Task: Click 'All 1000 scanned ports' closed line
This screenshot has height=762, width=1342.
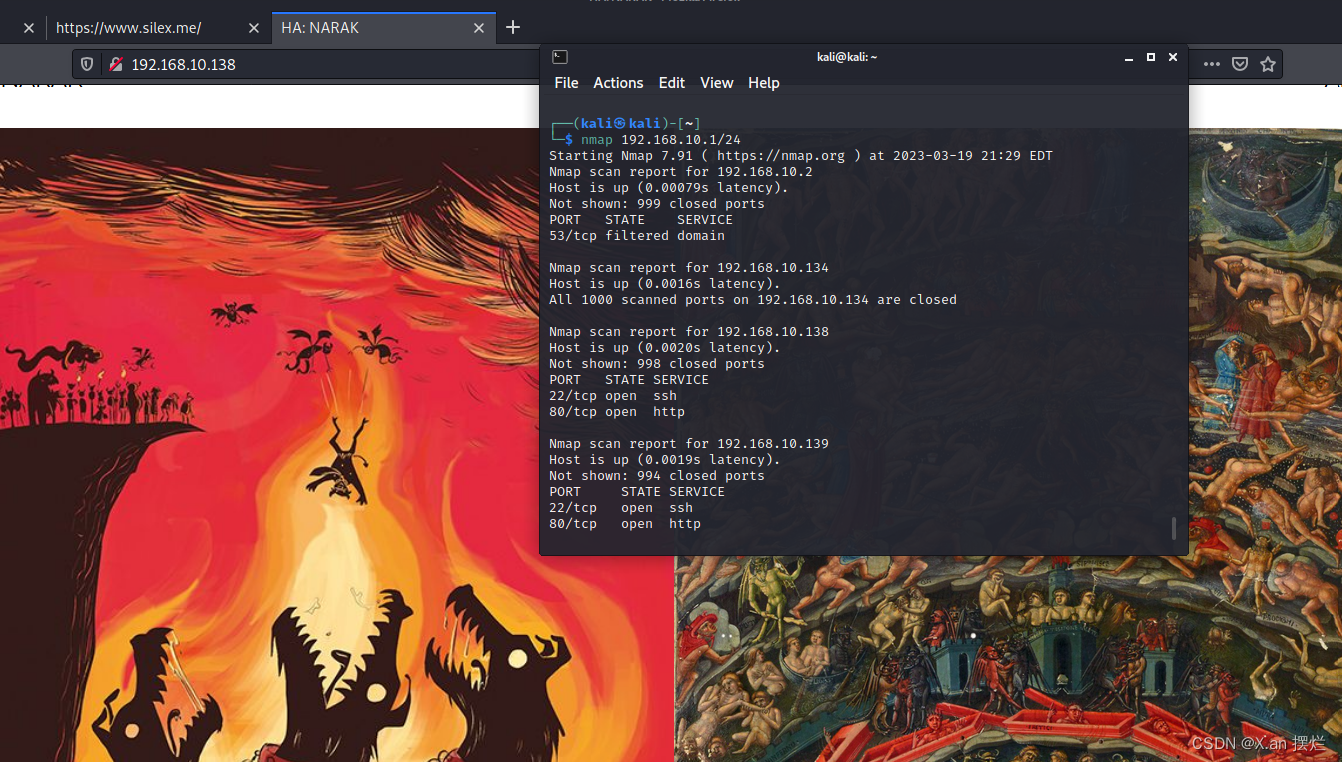Action: 753,300
